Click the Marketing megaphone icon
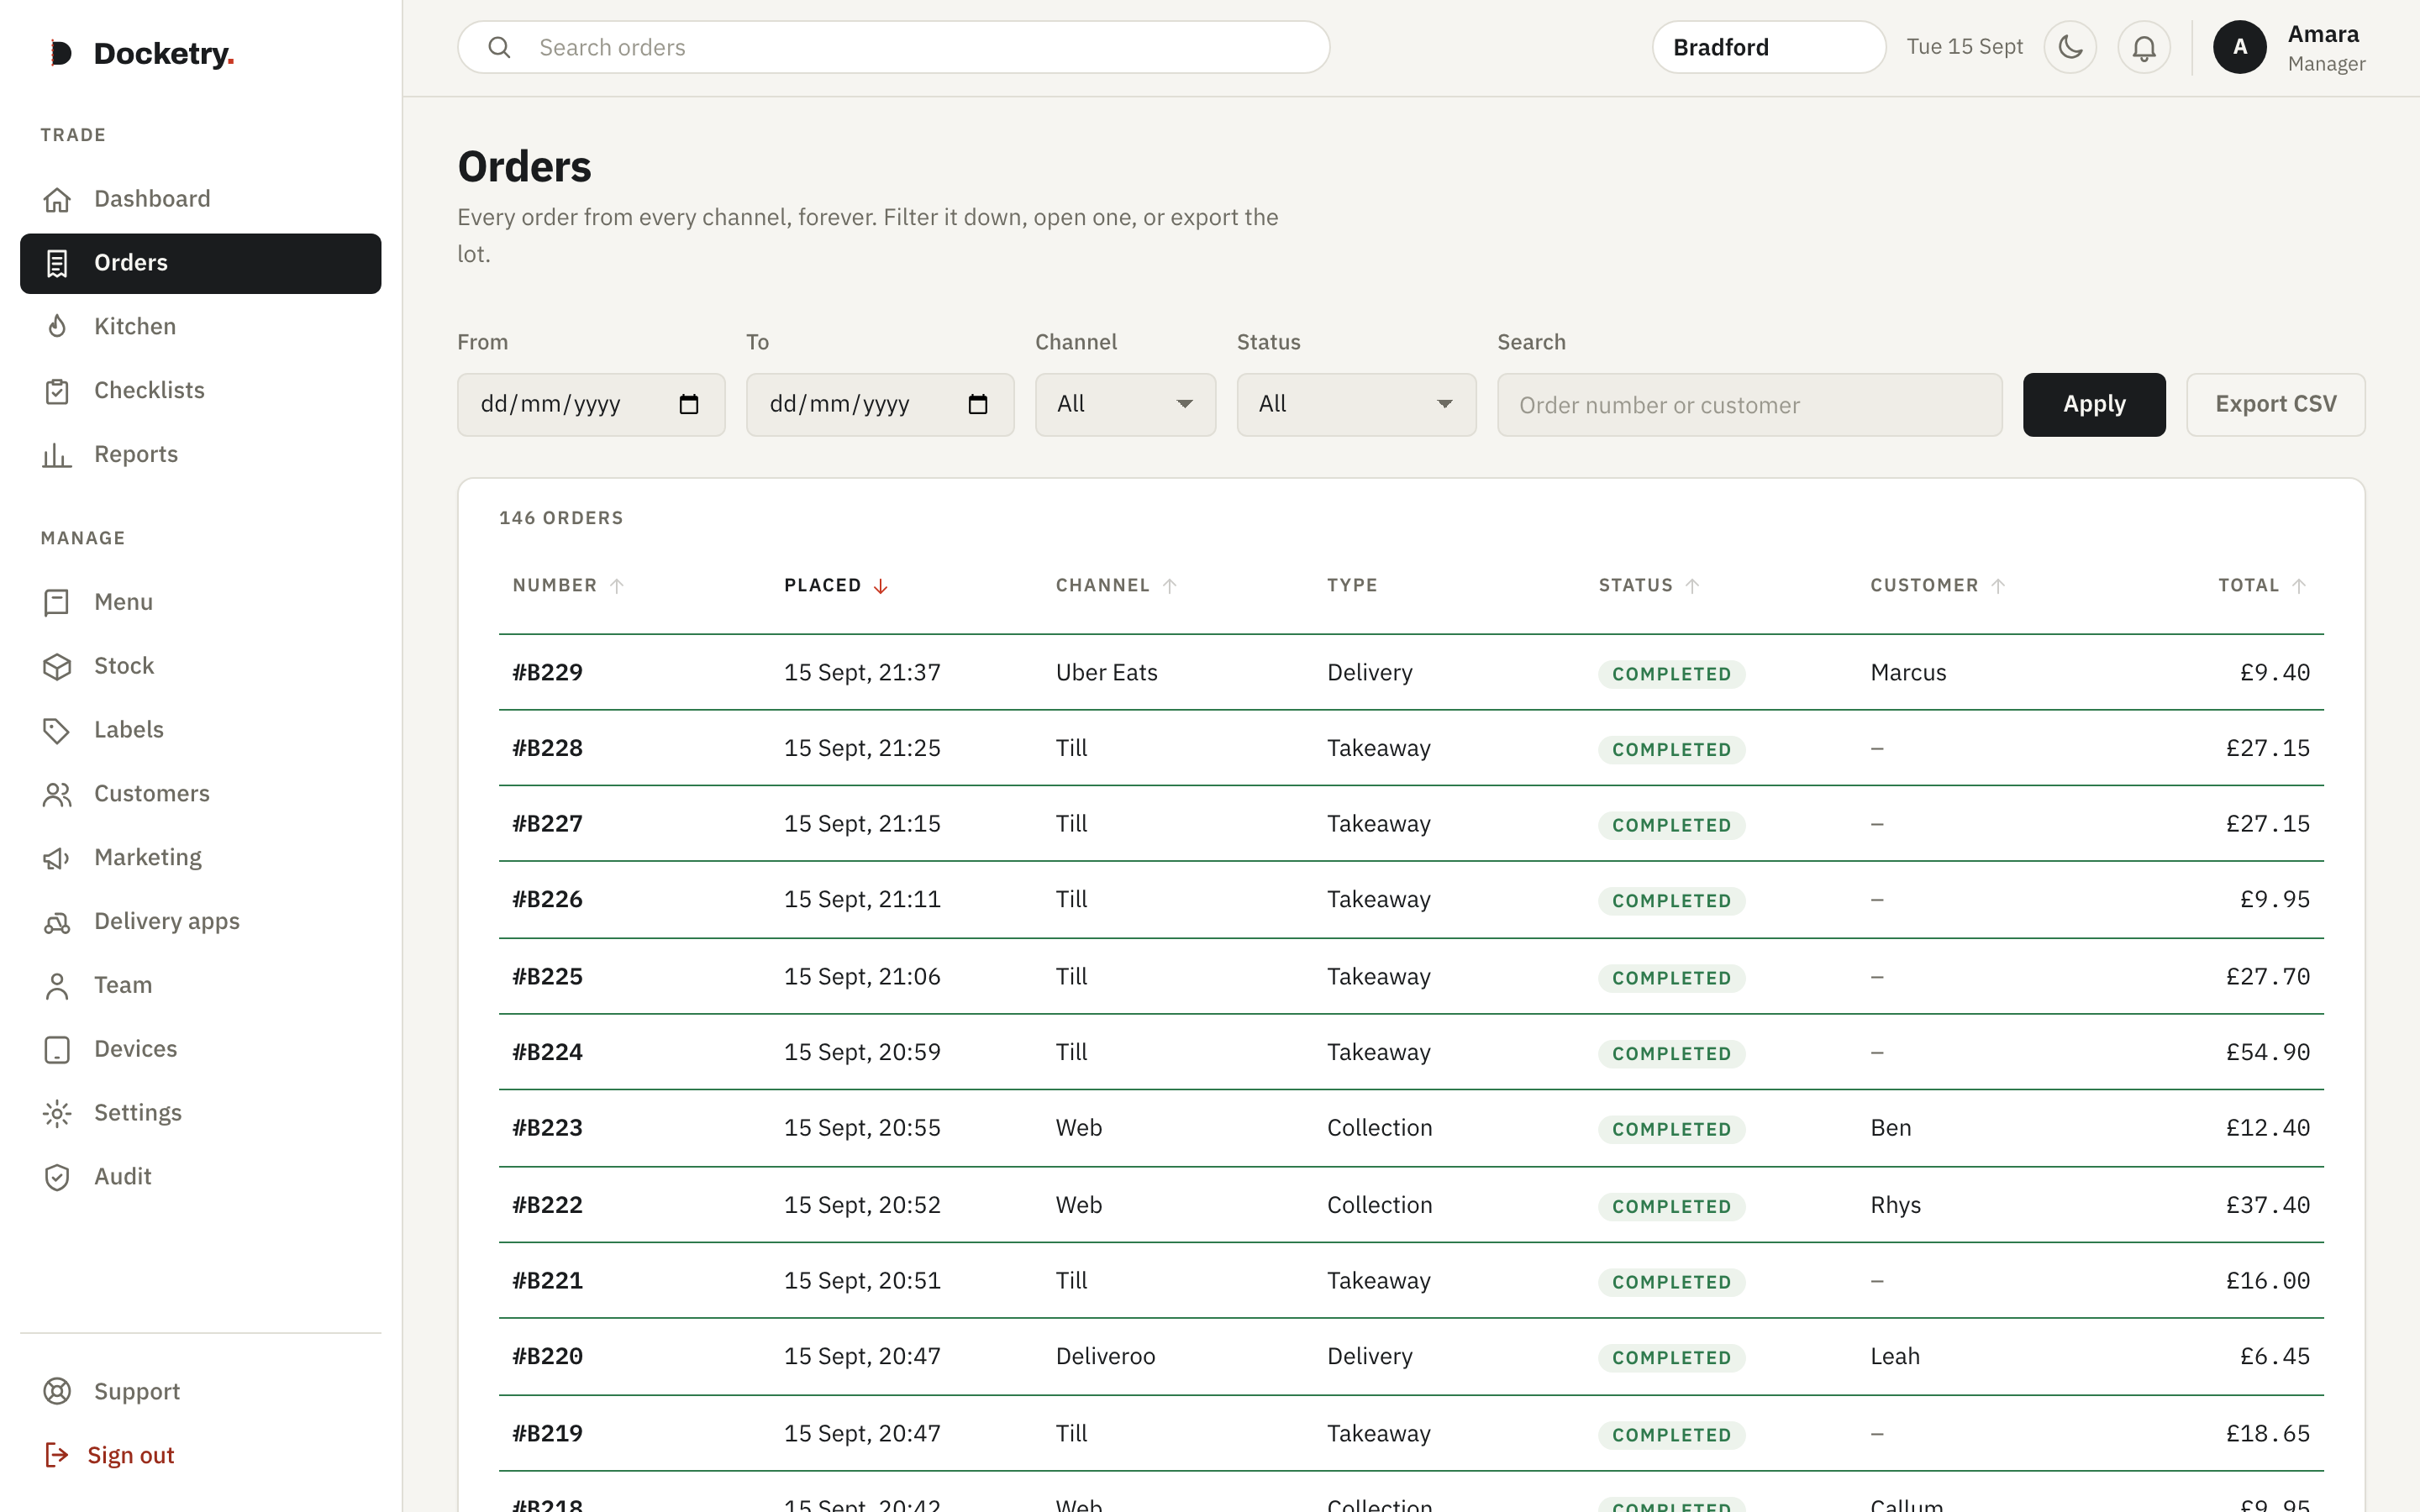This screenshot has height=1512, width=2420. [x=57, y=858]
